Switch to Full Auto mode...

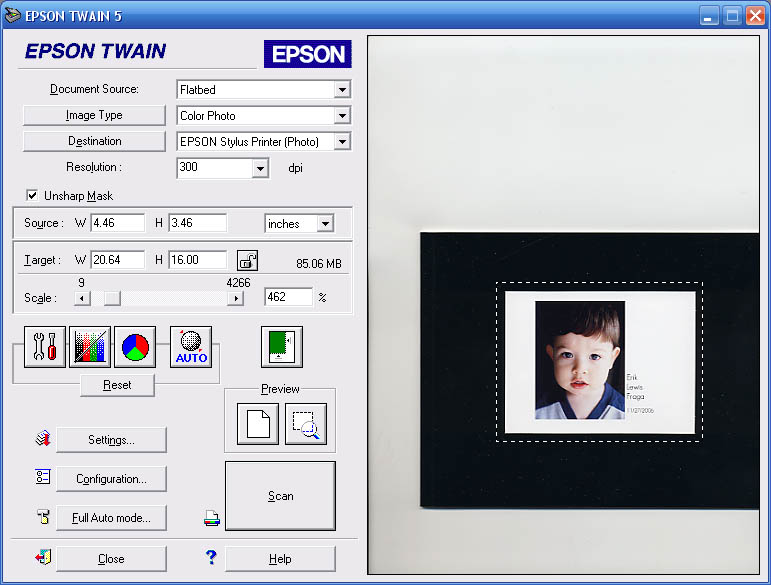coord(111,518)
